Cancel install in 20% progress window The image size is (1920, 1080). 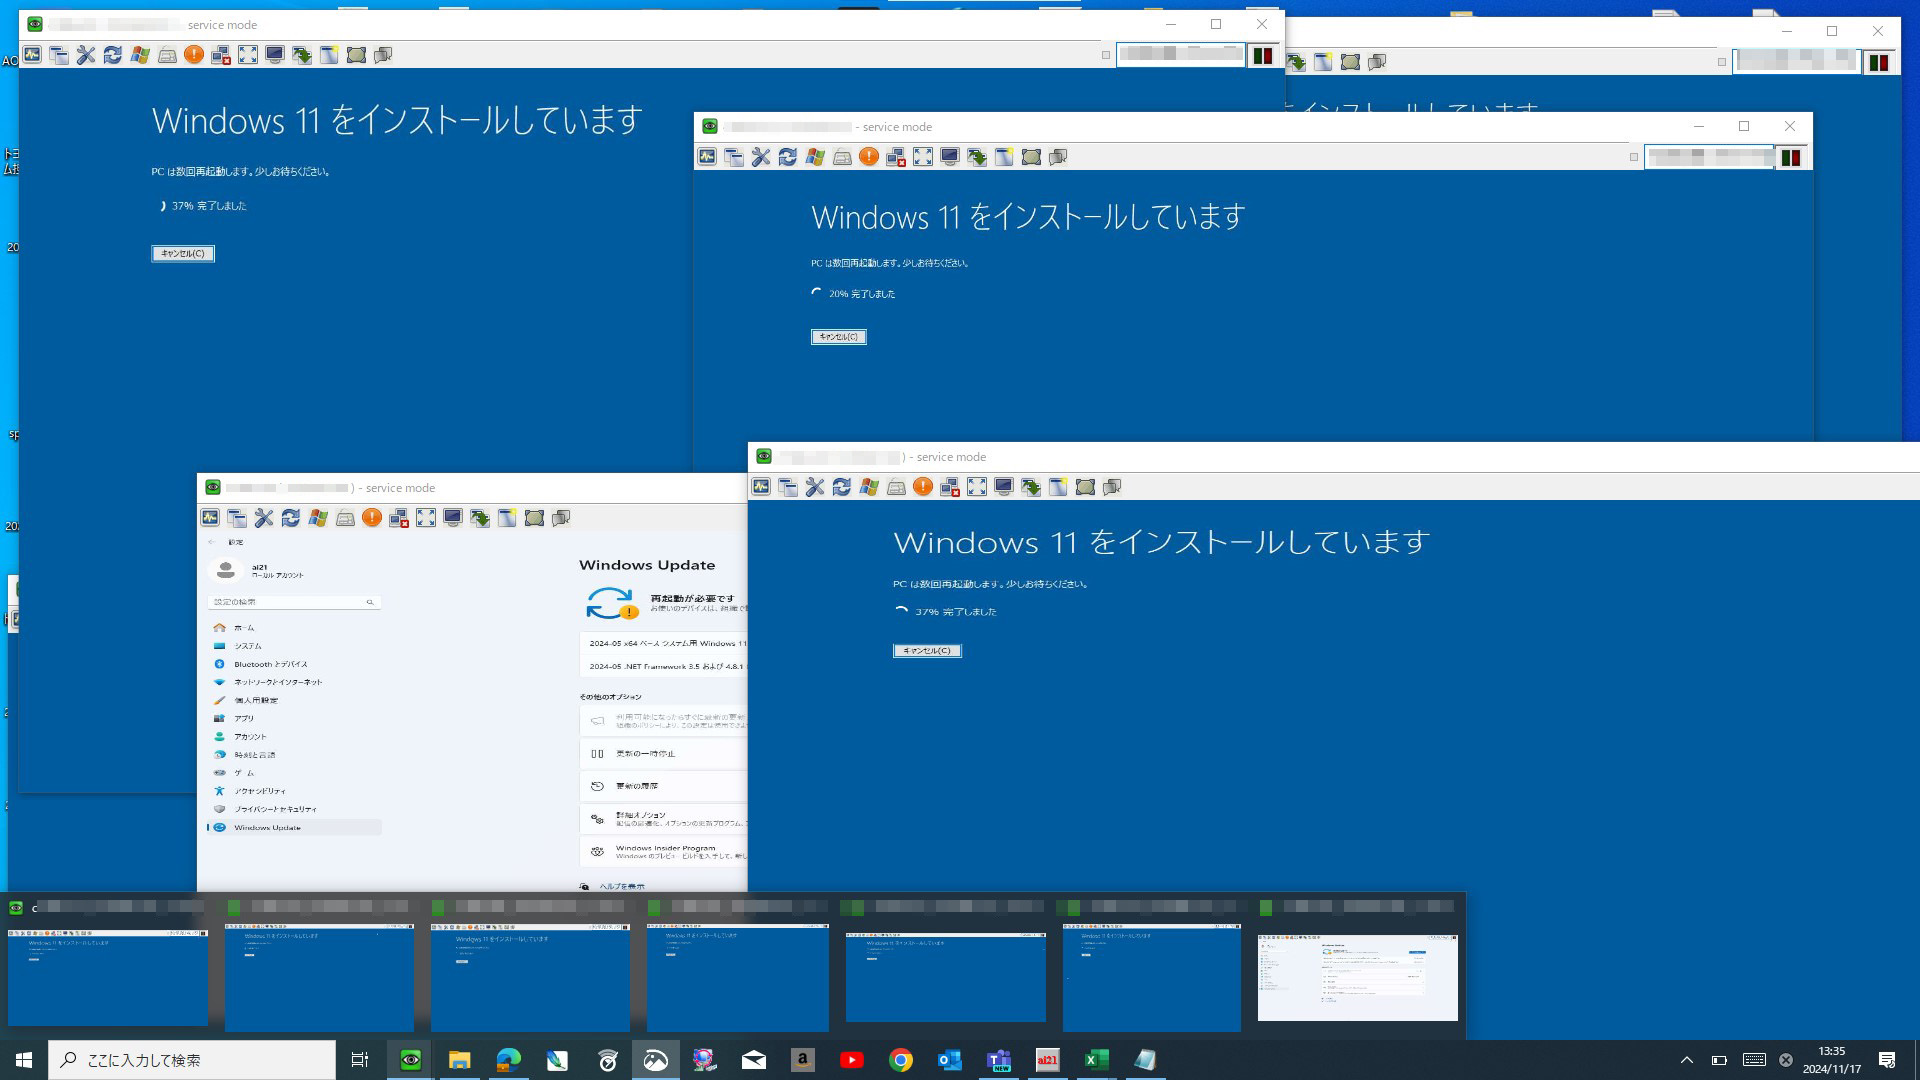[839, 337]
